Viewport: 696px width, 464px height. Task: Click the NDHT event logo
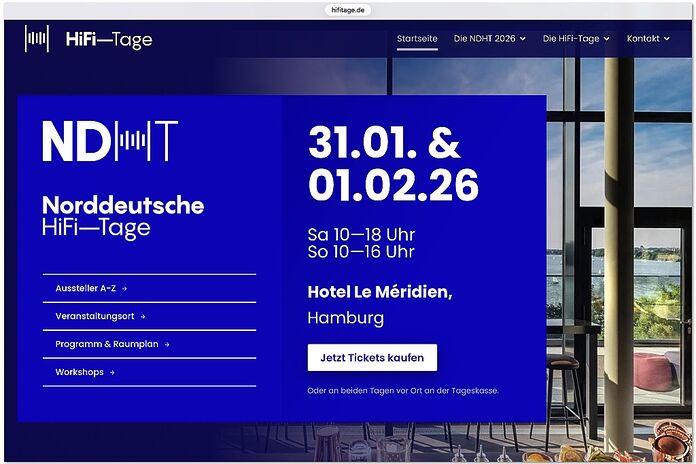(110, 141)
